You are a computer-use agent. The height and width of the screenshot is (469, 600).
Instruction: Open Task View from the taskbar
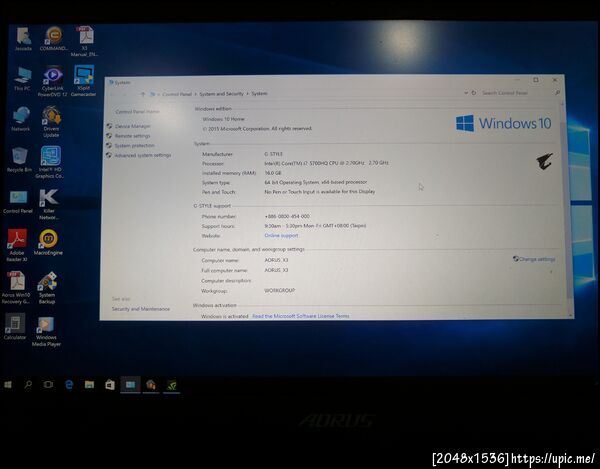pos(48,384)
